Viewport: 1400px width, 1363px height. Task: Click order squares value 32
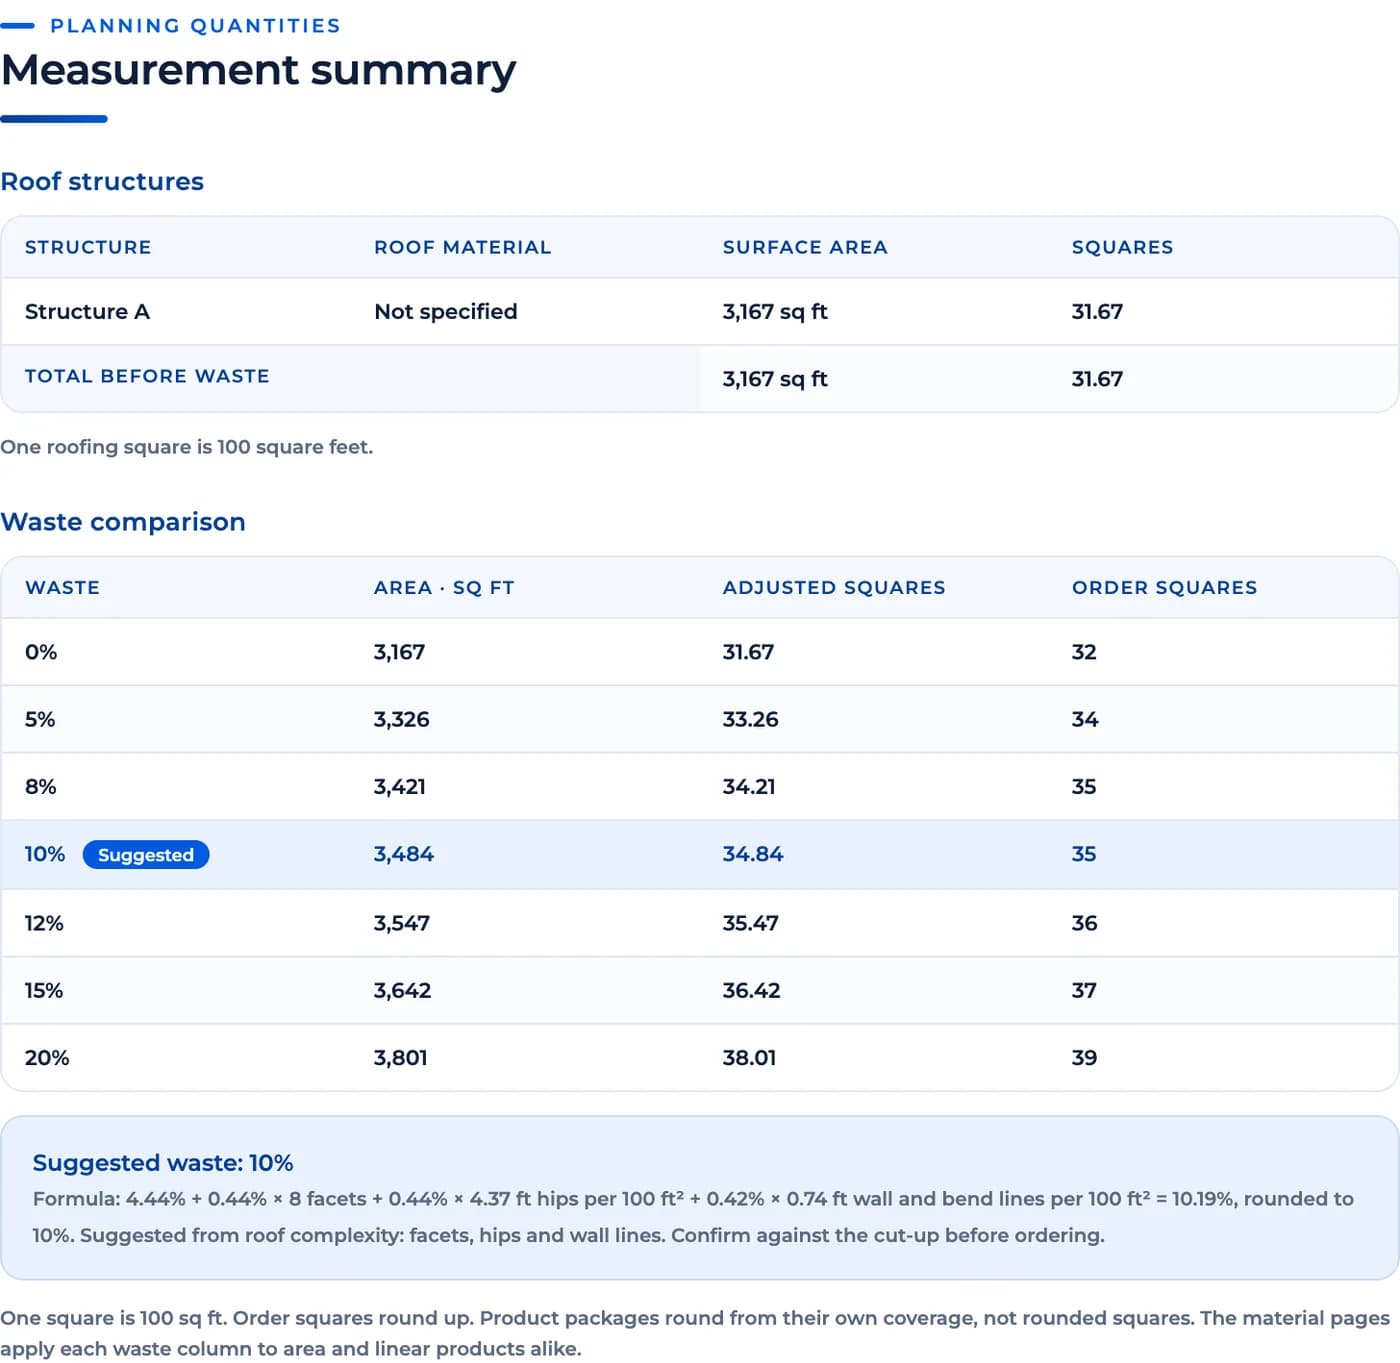[1084, 652]
